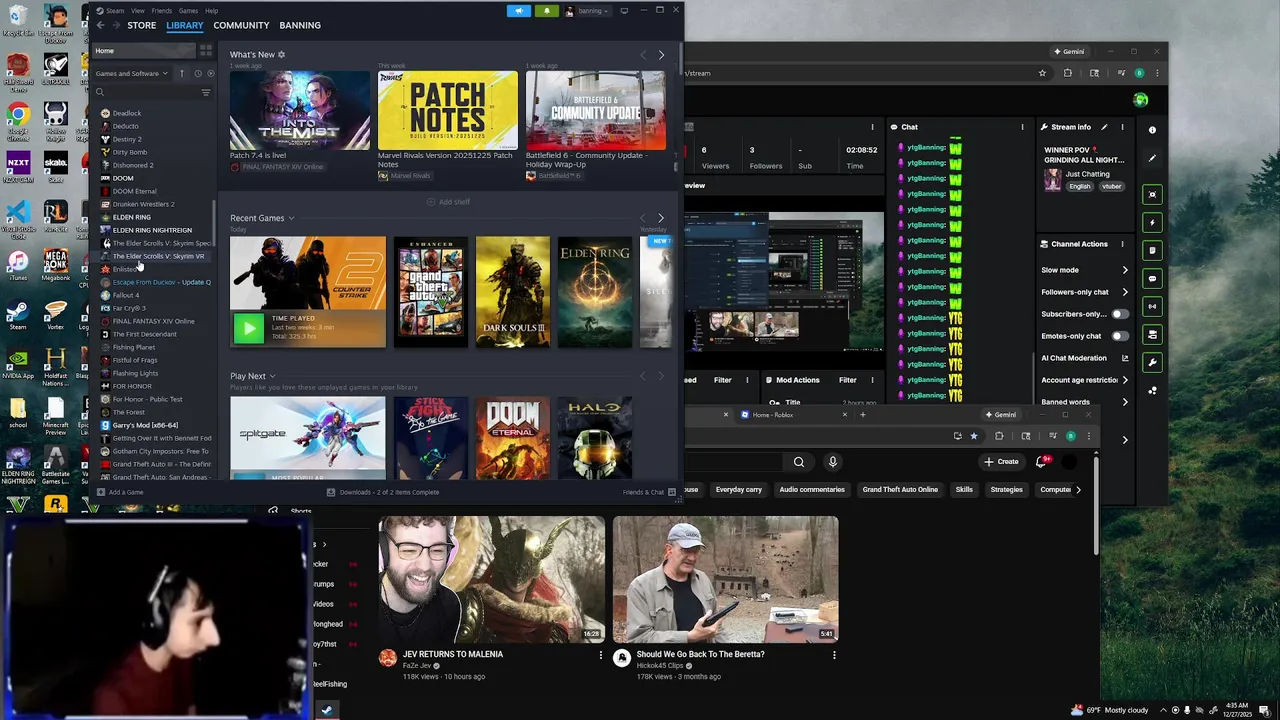Image resolution: width=1280 pixels, height=720 pixels.
Task: Sort Steam library by recent activity clock
Action: (x=197, y=73)
